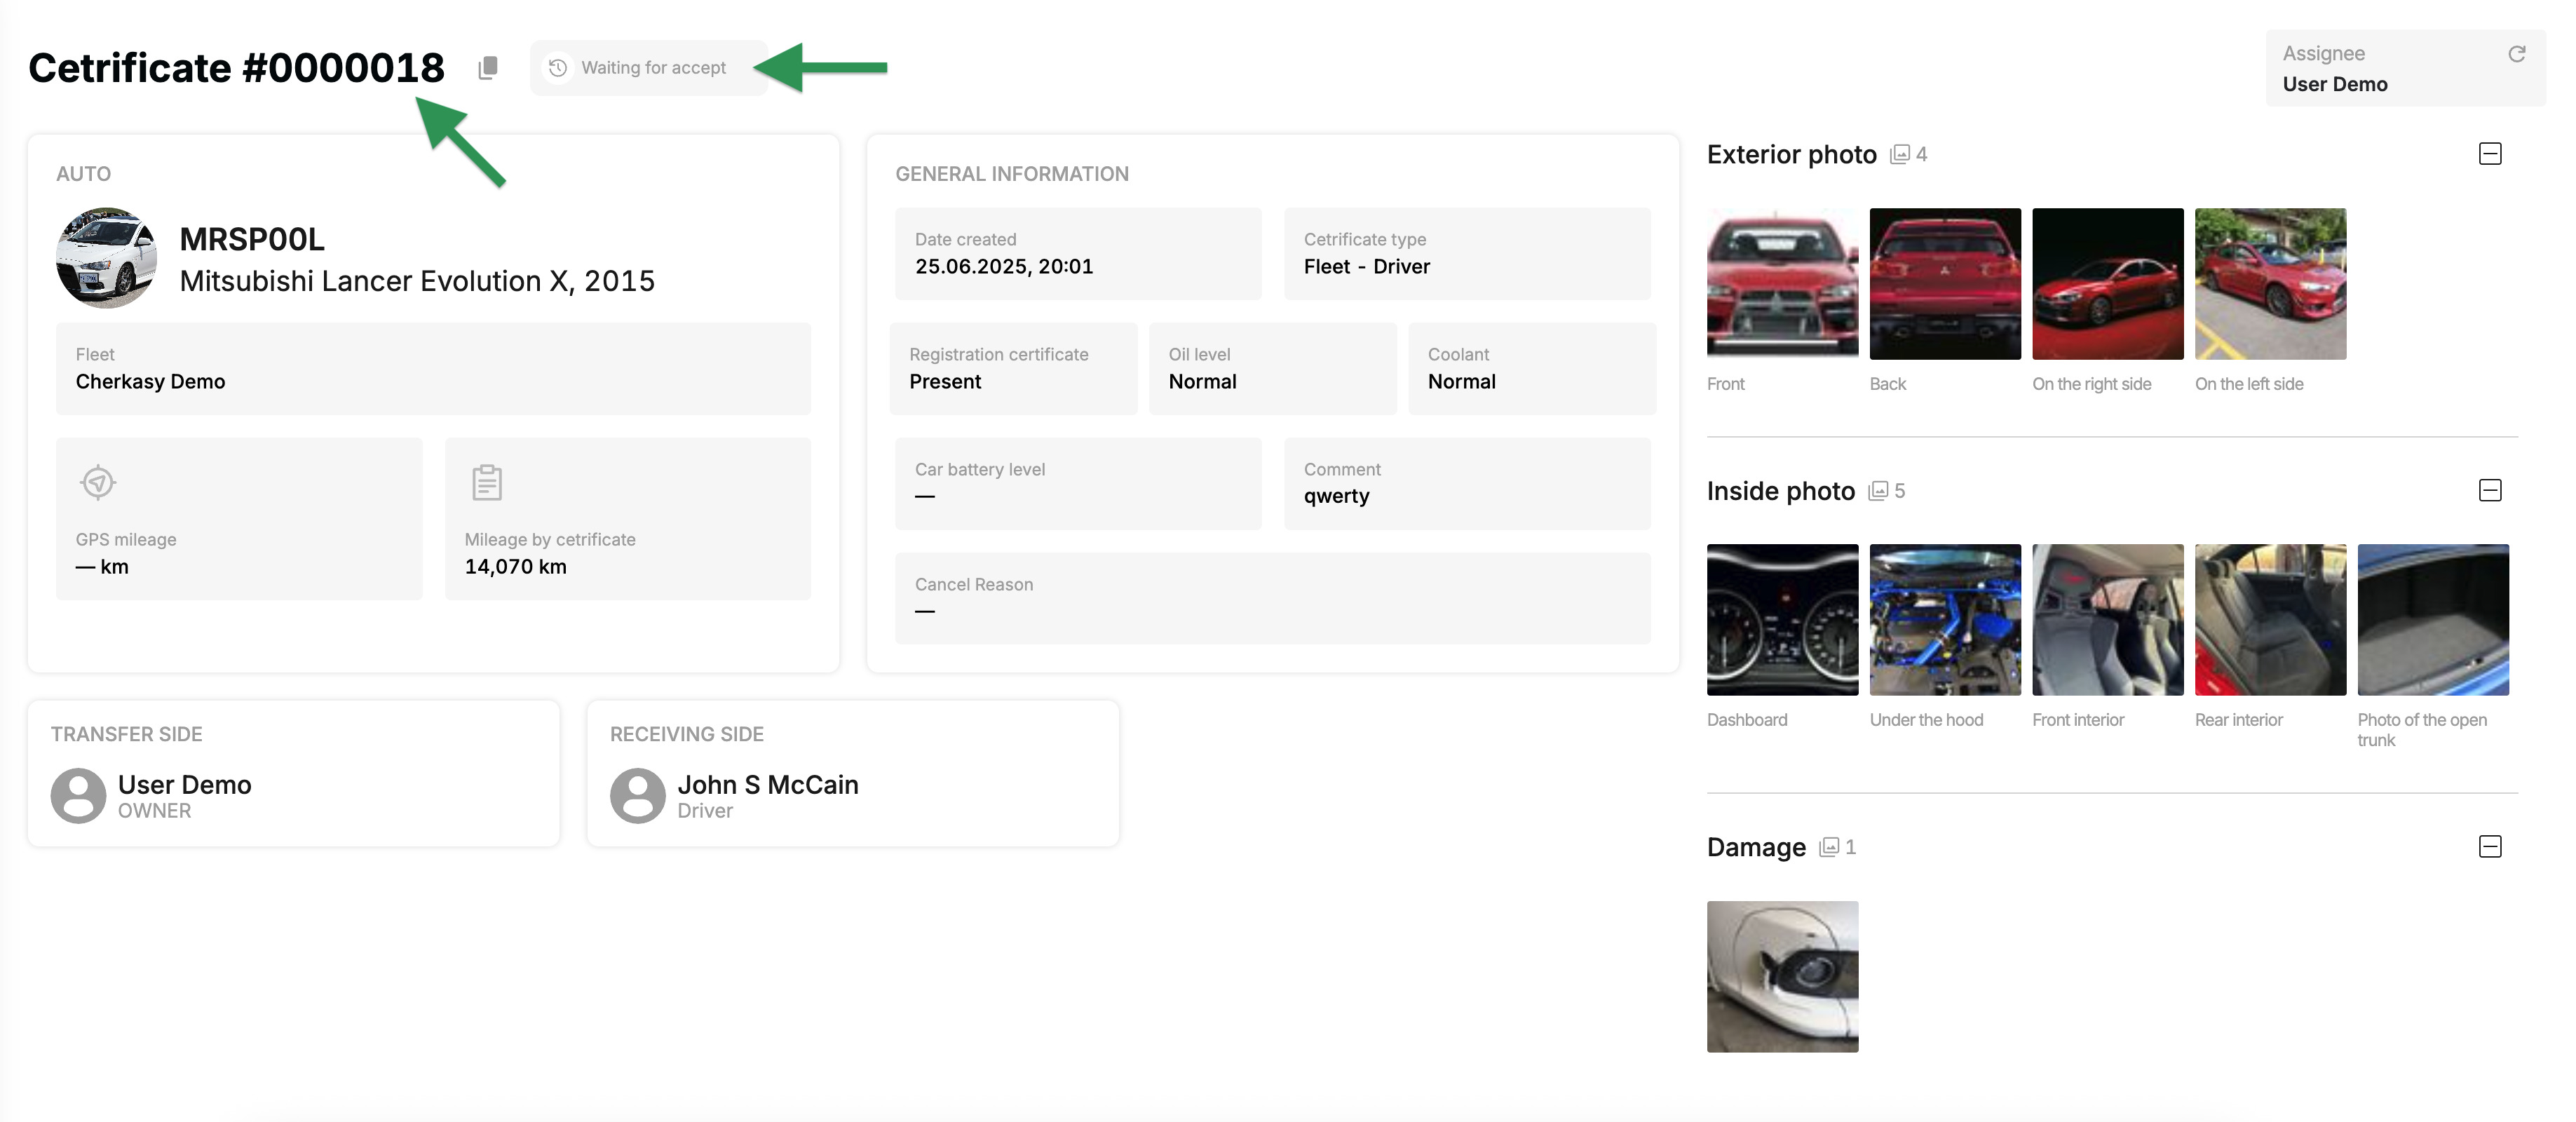Open the Under the hood photo

point(1945,620)
